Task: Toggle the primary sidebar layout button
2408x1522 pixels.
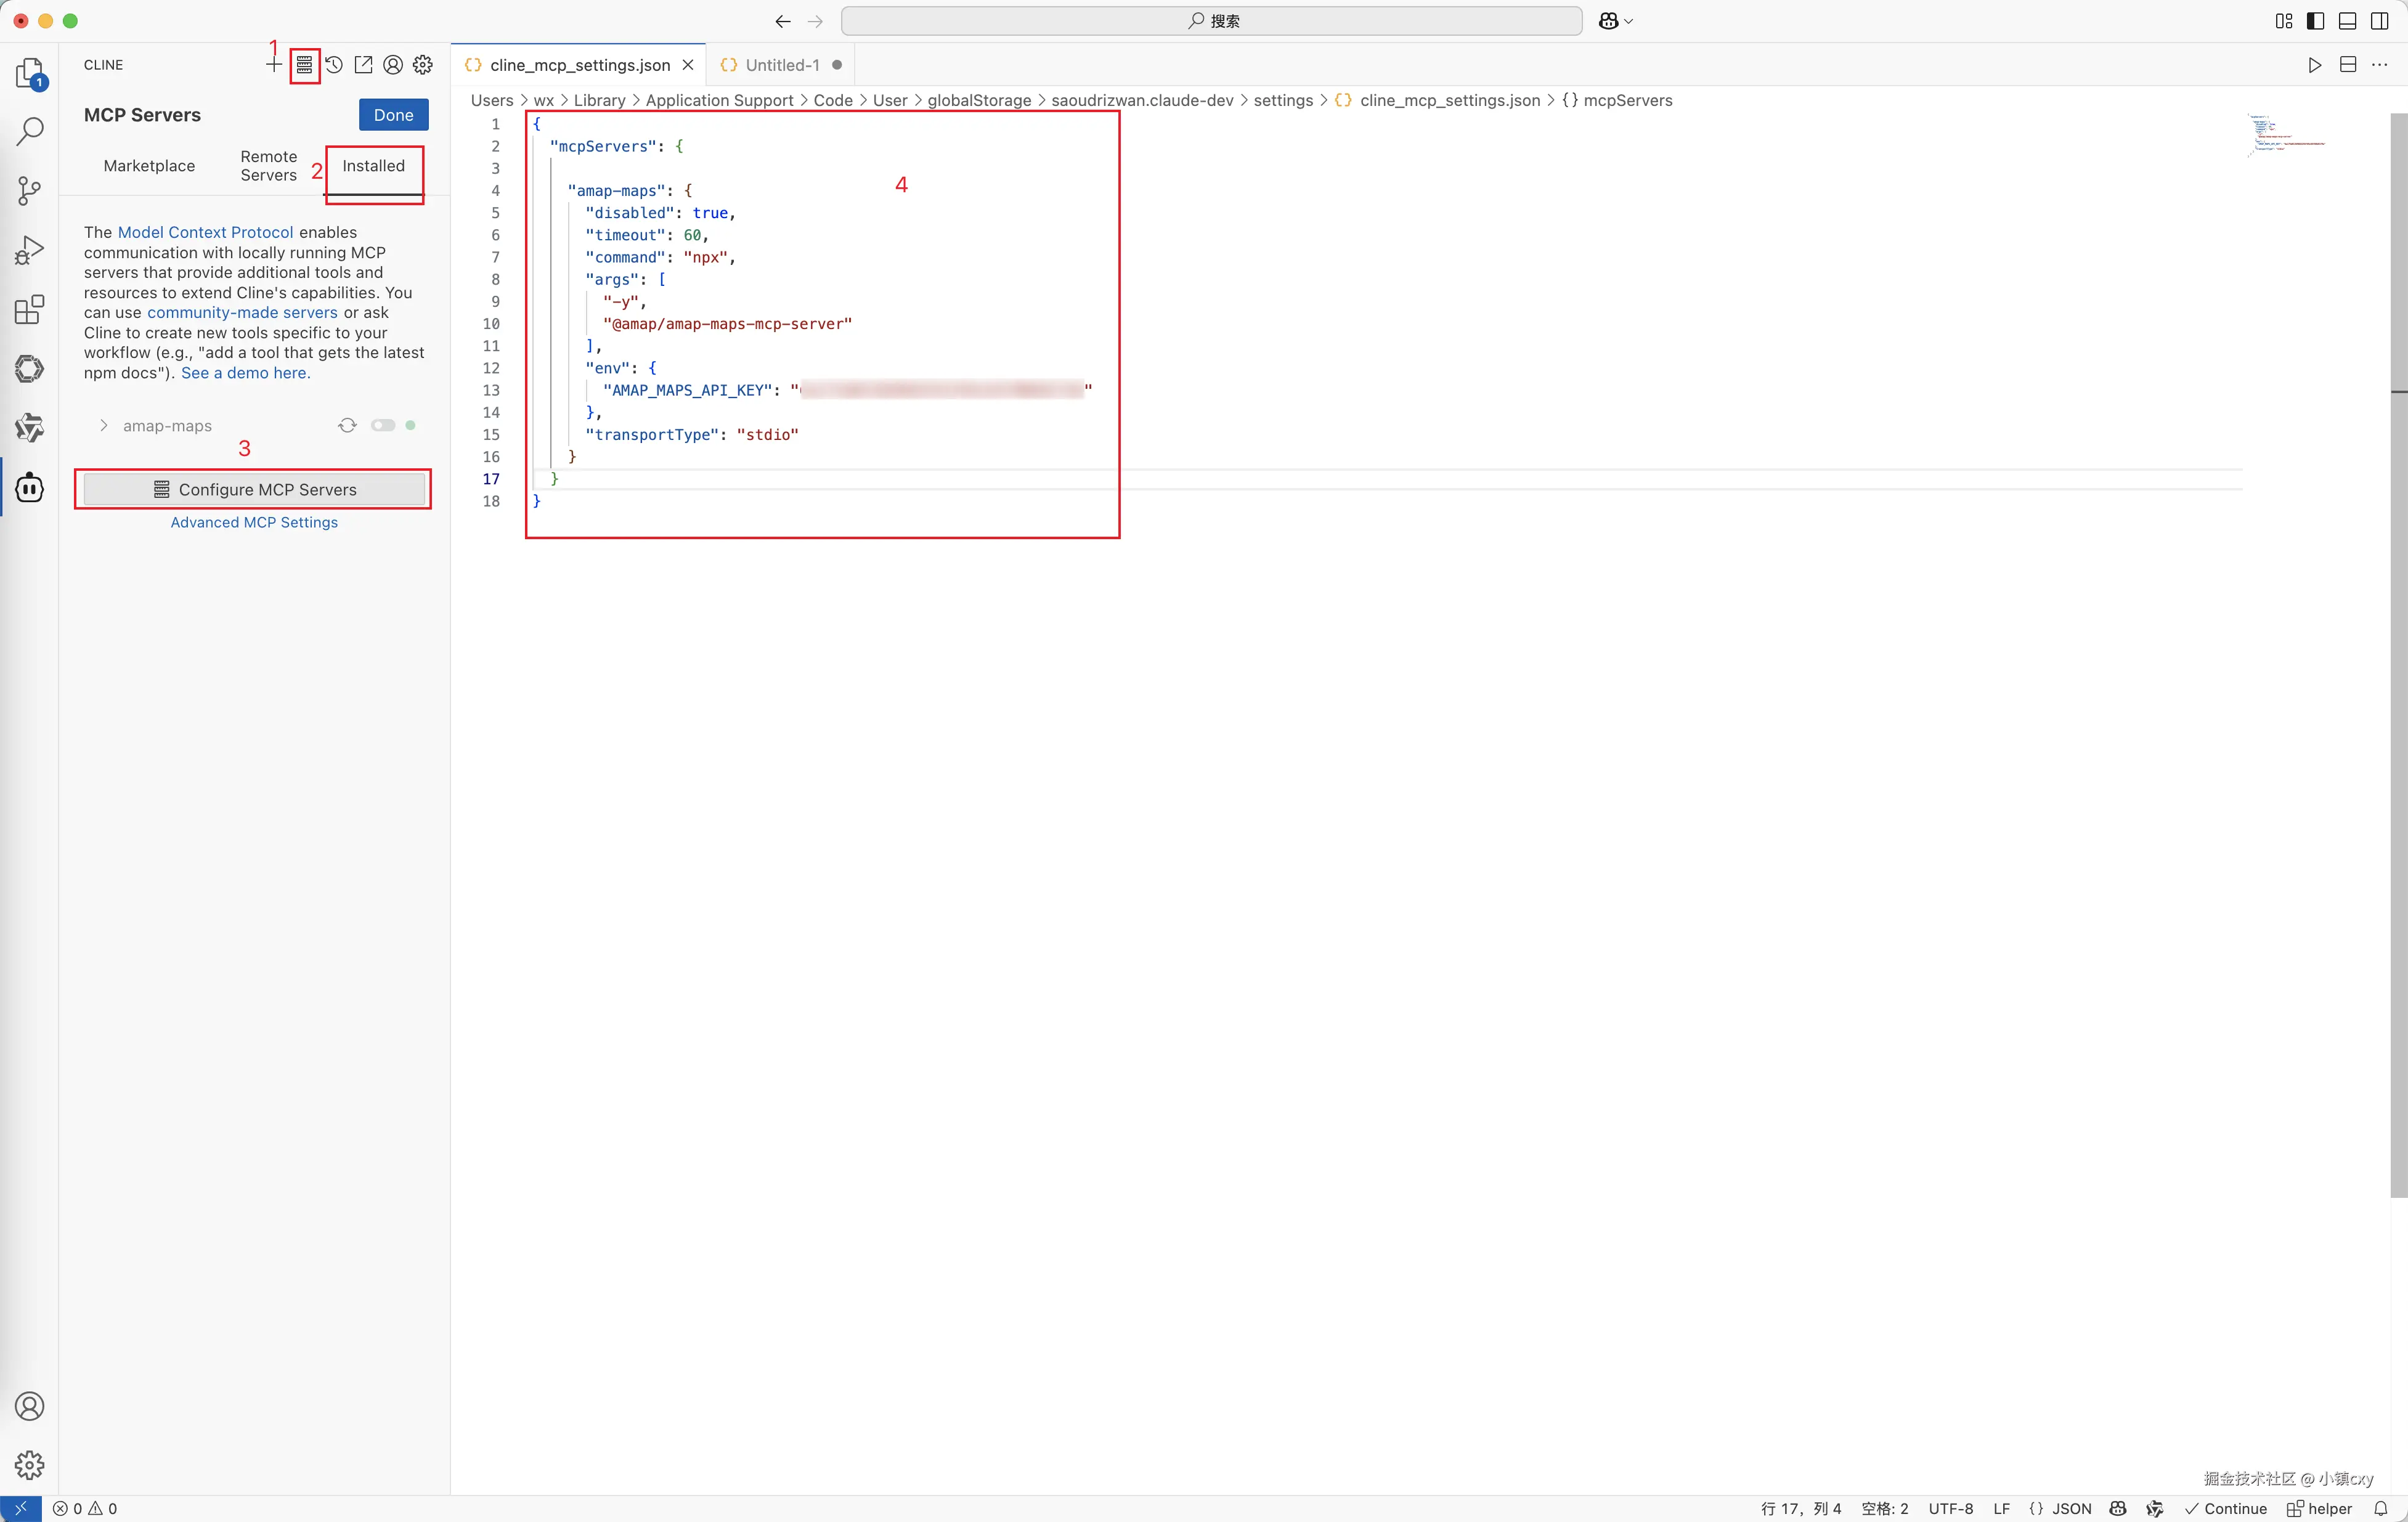Action: coord(2315,21)
